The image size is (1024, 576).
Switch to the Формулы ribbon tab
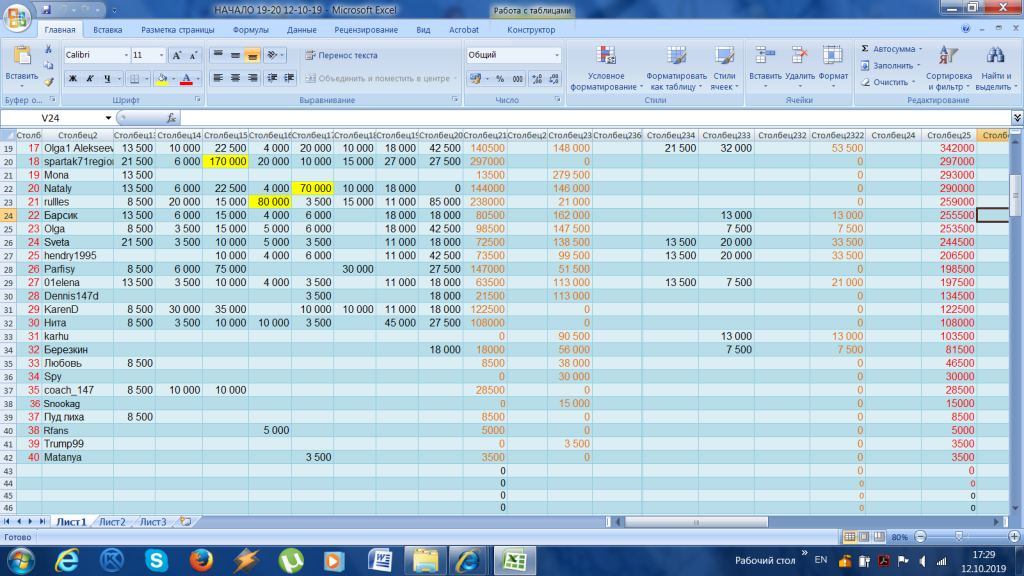(250, 30)
